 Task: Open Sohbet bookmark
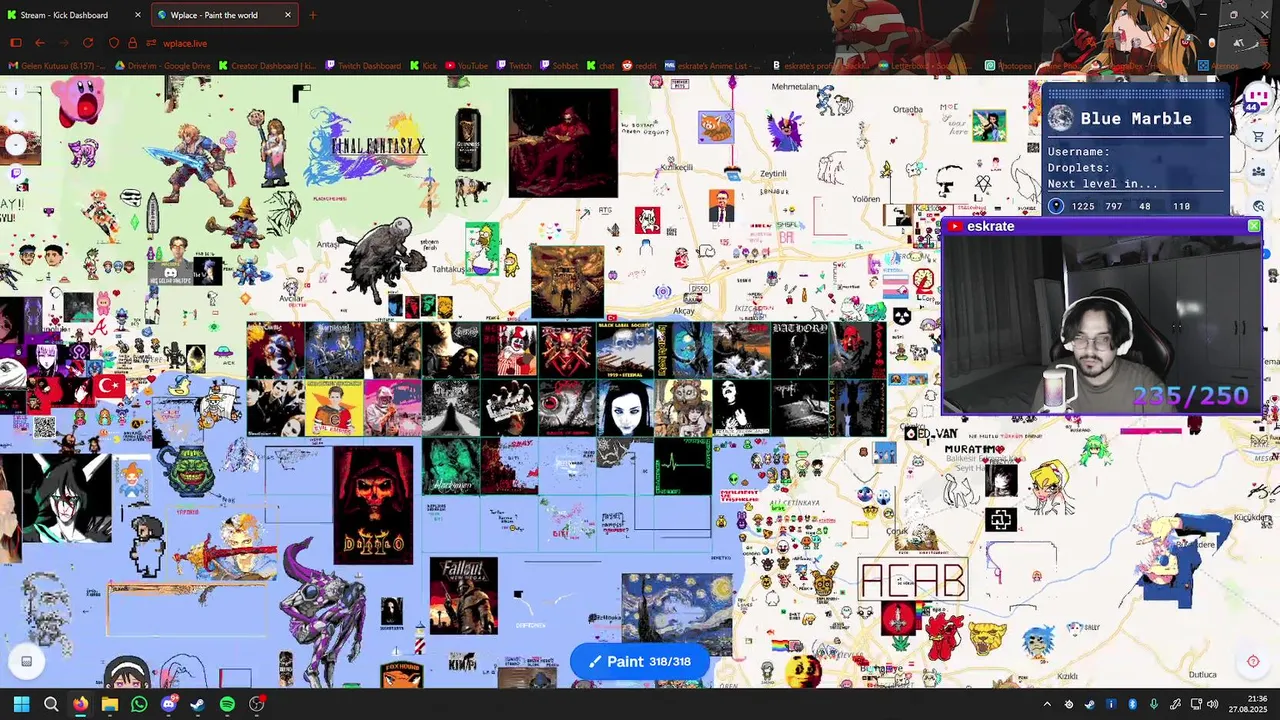(x=560, y=66)
